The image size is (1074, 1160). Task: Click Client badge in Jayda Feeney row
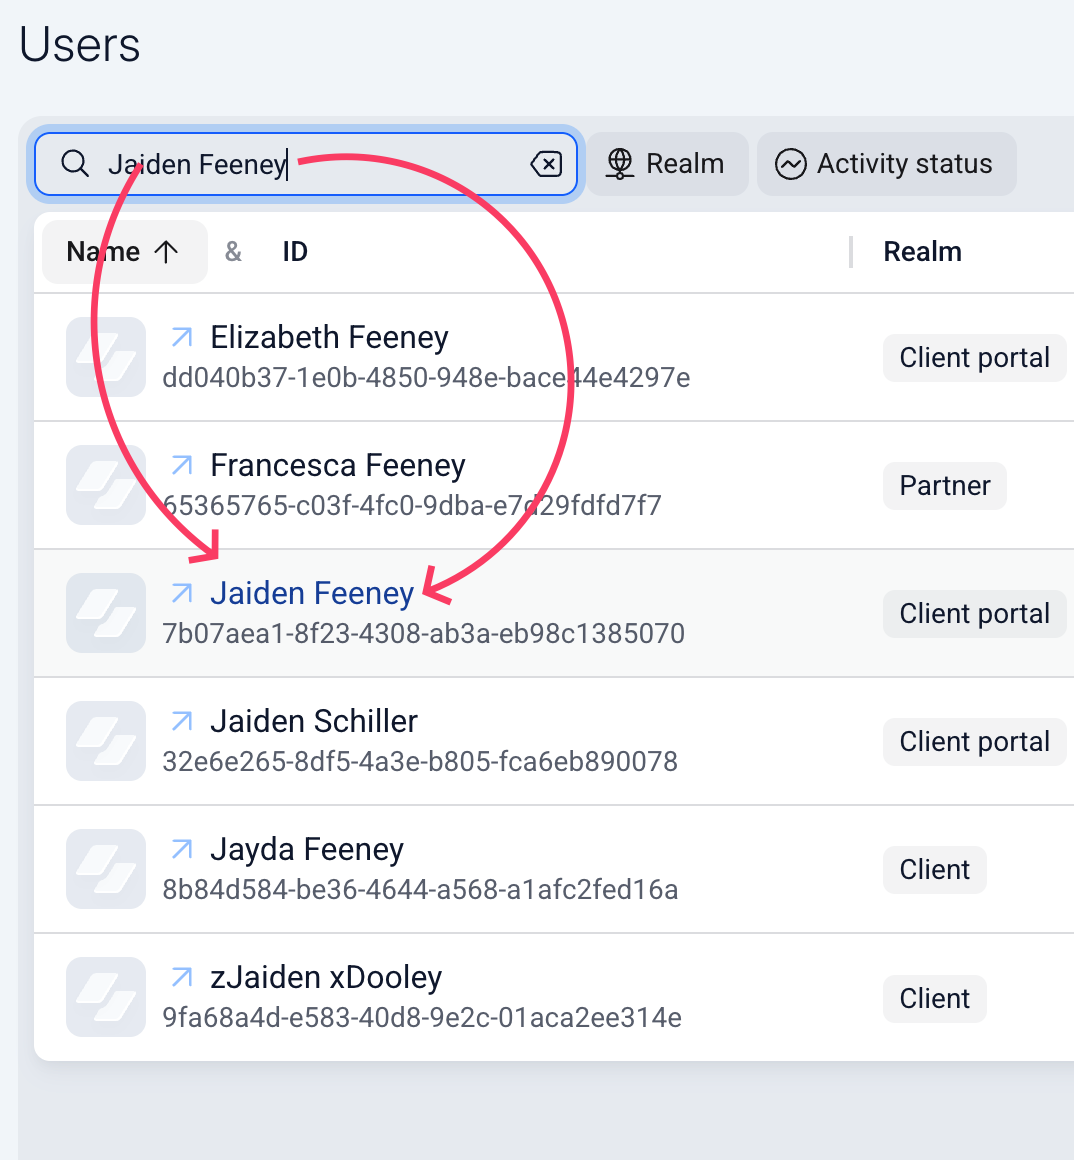tap(934, 870)
